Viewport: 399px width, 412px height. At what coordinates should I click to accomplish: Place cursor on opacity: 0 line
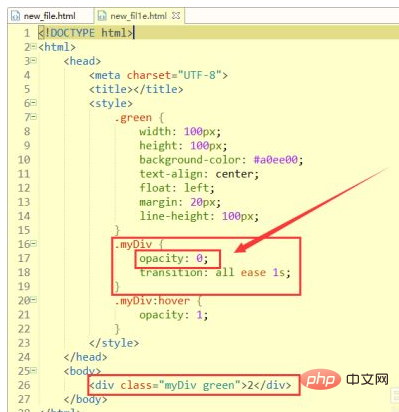174,258
